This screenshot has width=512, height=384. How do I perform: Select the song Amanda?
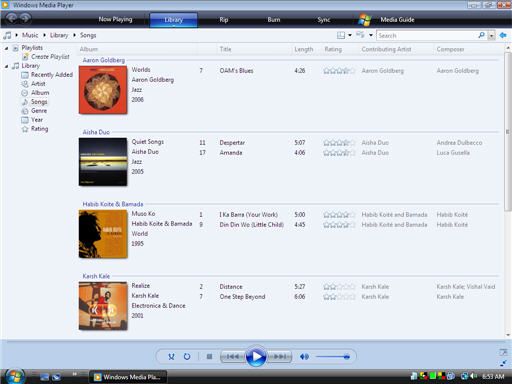pyautogui.click(x=231, y=153)
